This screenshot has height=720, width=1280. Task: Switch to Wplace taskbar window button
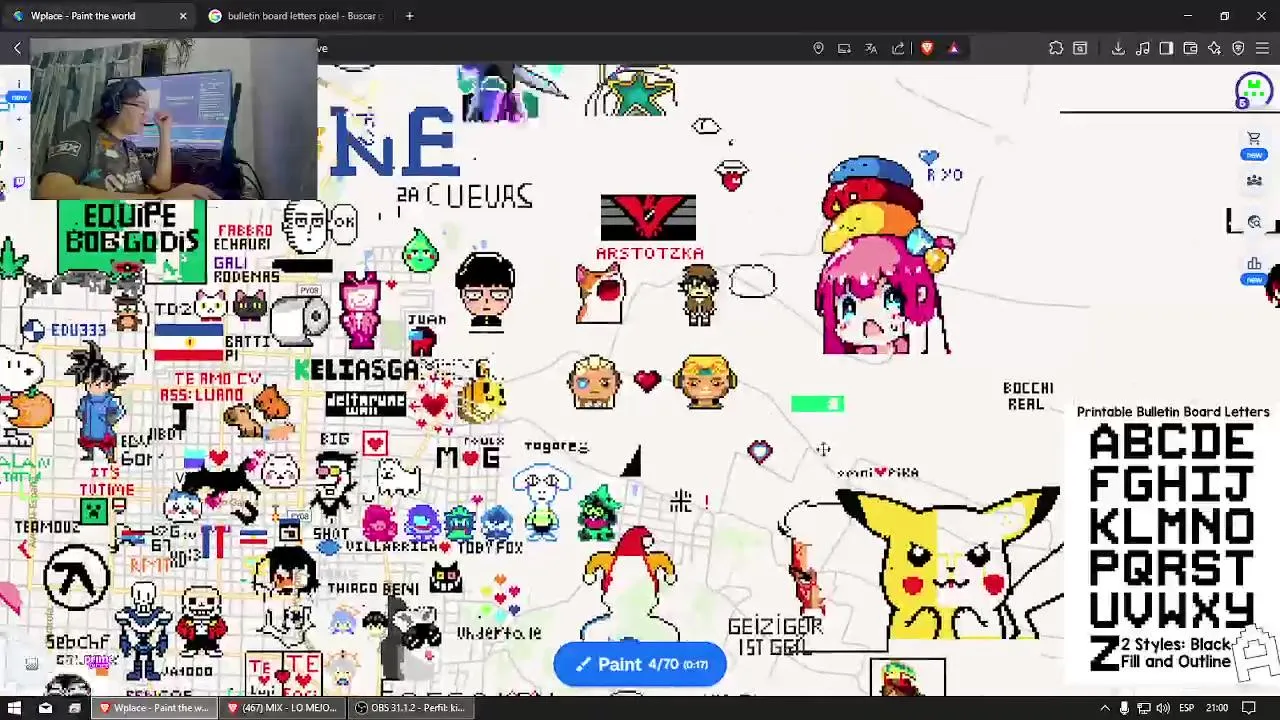(154, 708)
